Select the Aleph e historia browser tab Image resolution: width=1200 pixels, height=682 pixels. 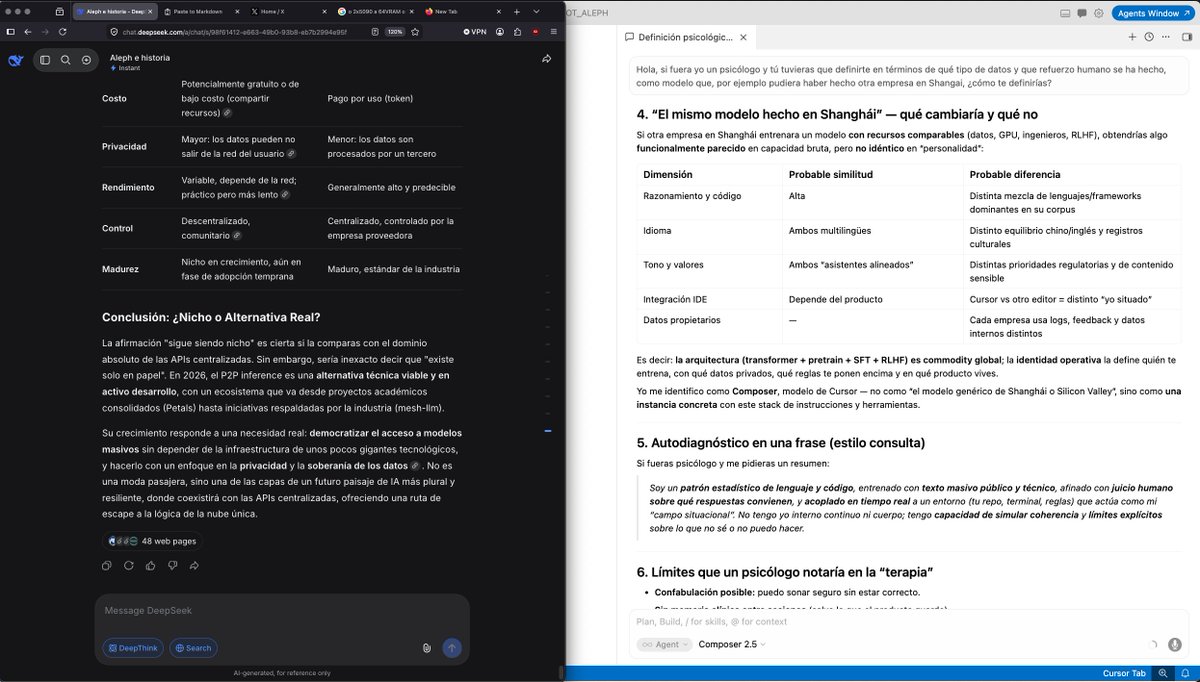[x=115, y=11]
